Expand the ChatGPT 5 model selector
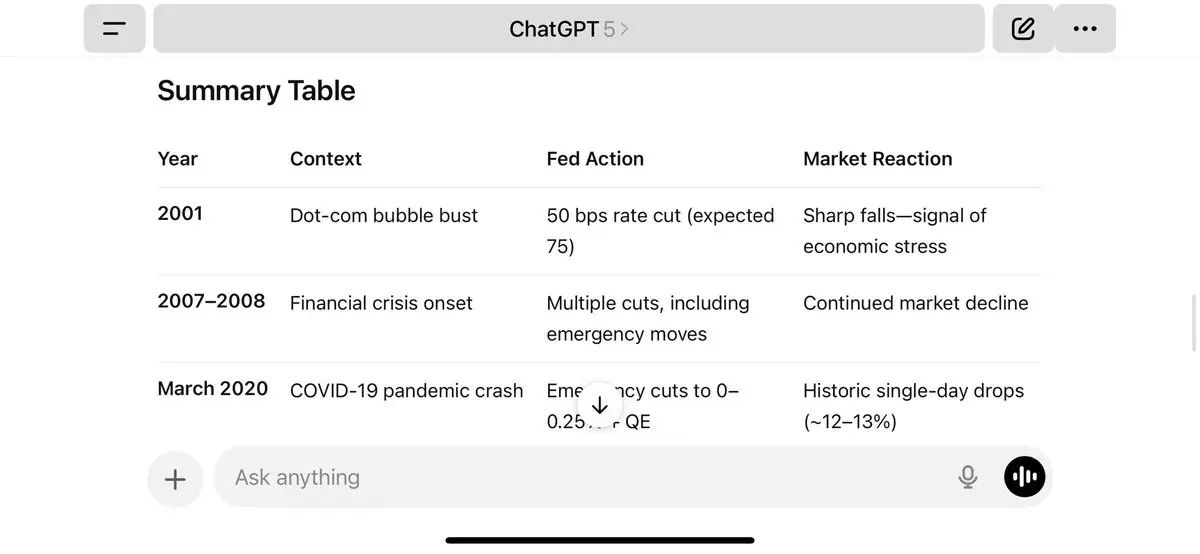This screenshot has height=554, width=1200. coord(569,28)
